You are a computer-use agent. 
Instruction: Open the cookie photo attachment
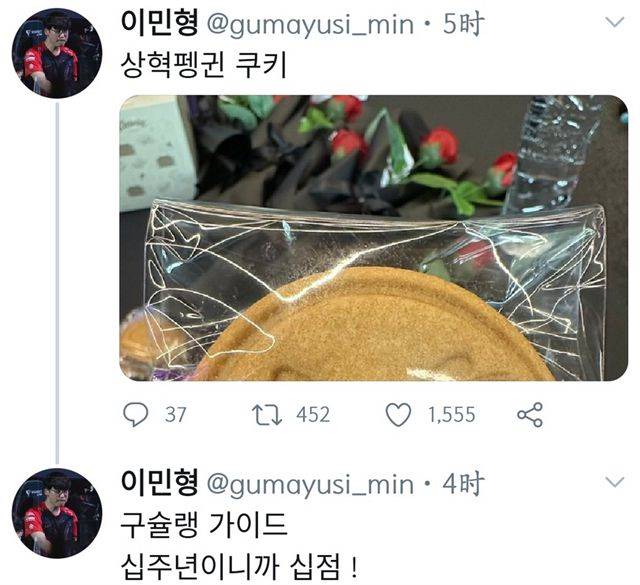[x=373, y=238]
